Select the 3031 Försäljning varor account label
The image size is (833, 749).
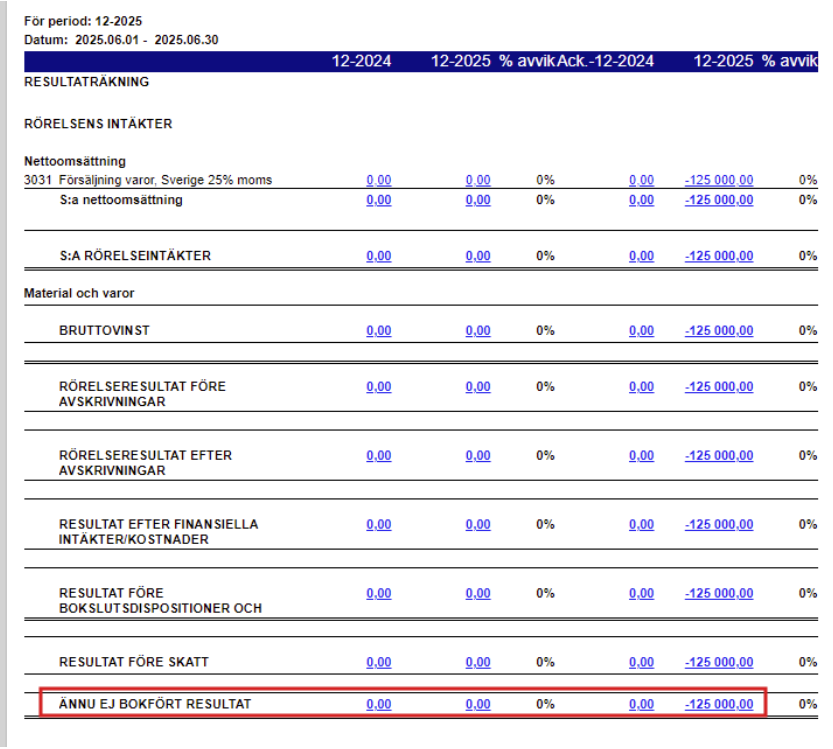point(148,180)
